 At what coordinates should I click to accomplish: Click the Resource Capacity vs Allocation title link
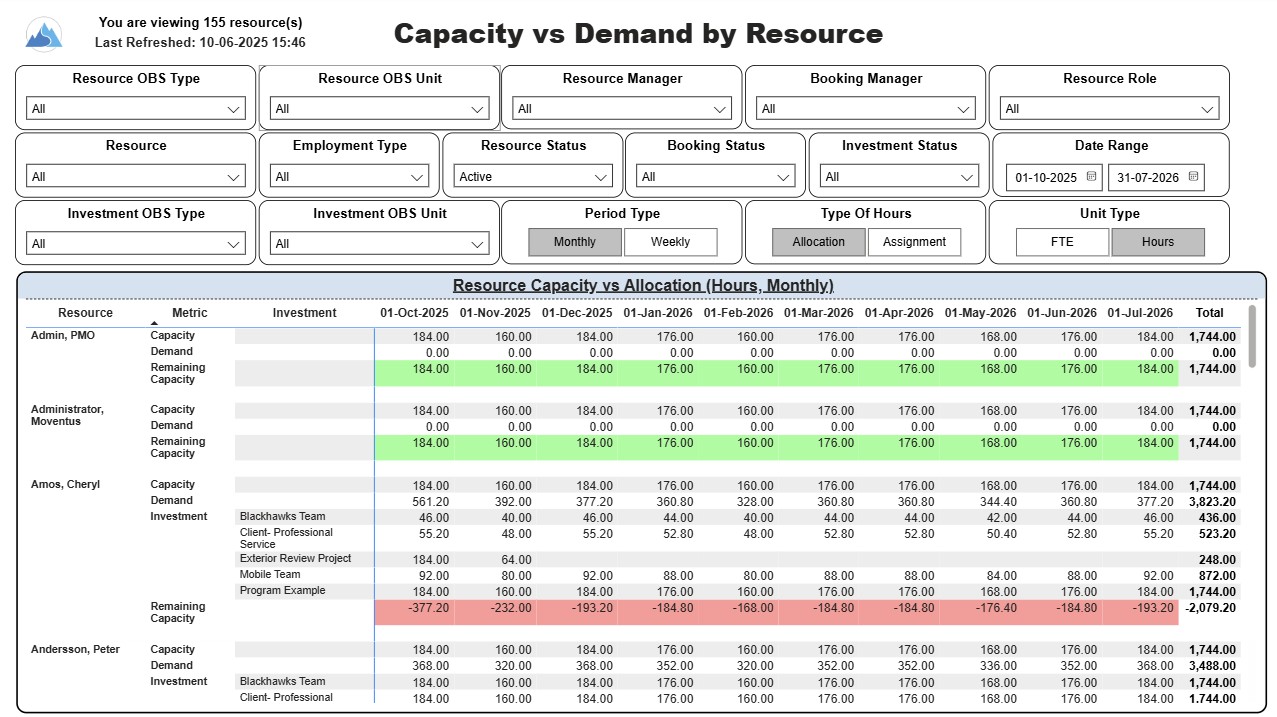[642, 285]
